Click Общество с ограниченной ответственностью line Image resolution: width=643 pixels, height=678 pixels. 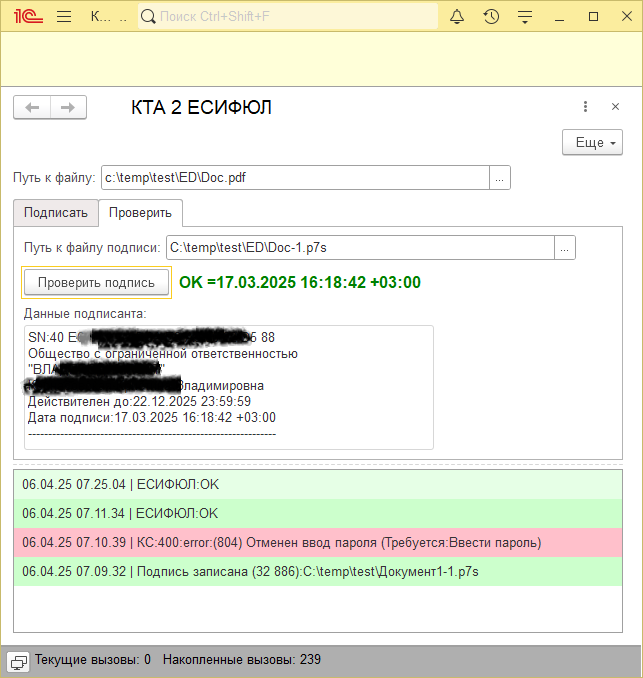163,354
